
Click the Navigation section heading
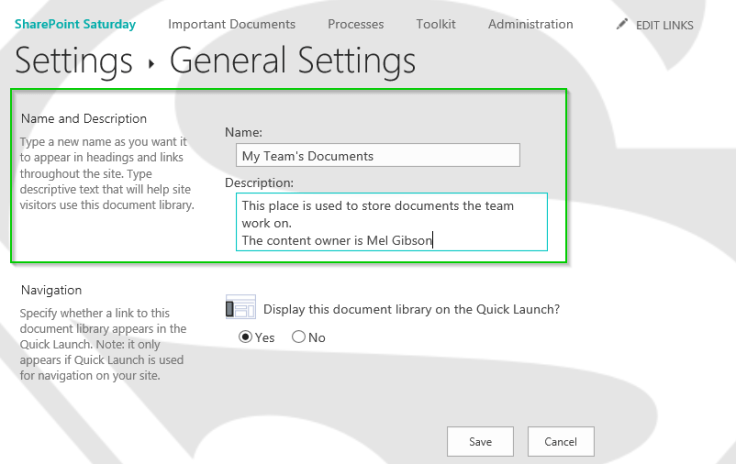pos(51,290)
